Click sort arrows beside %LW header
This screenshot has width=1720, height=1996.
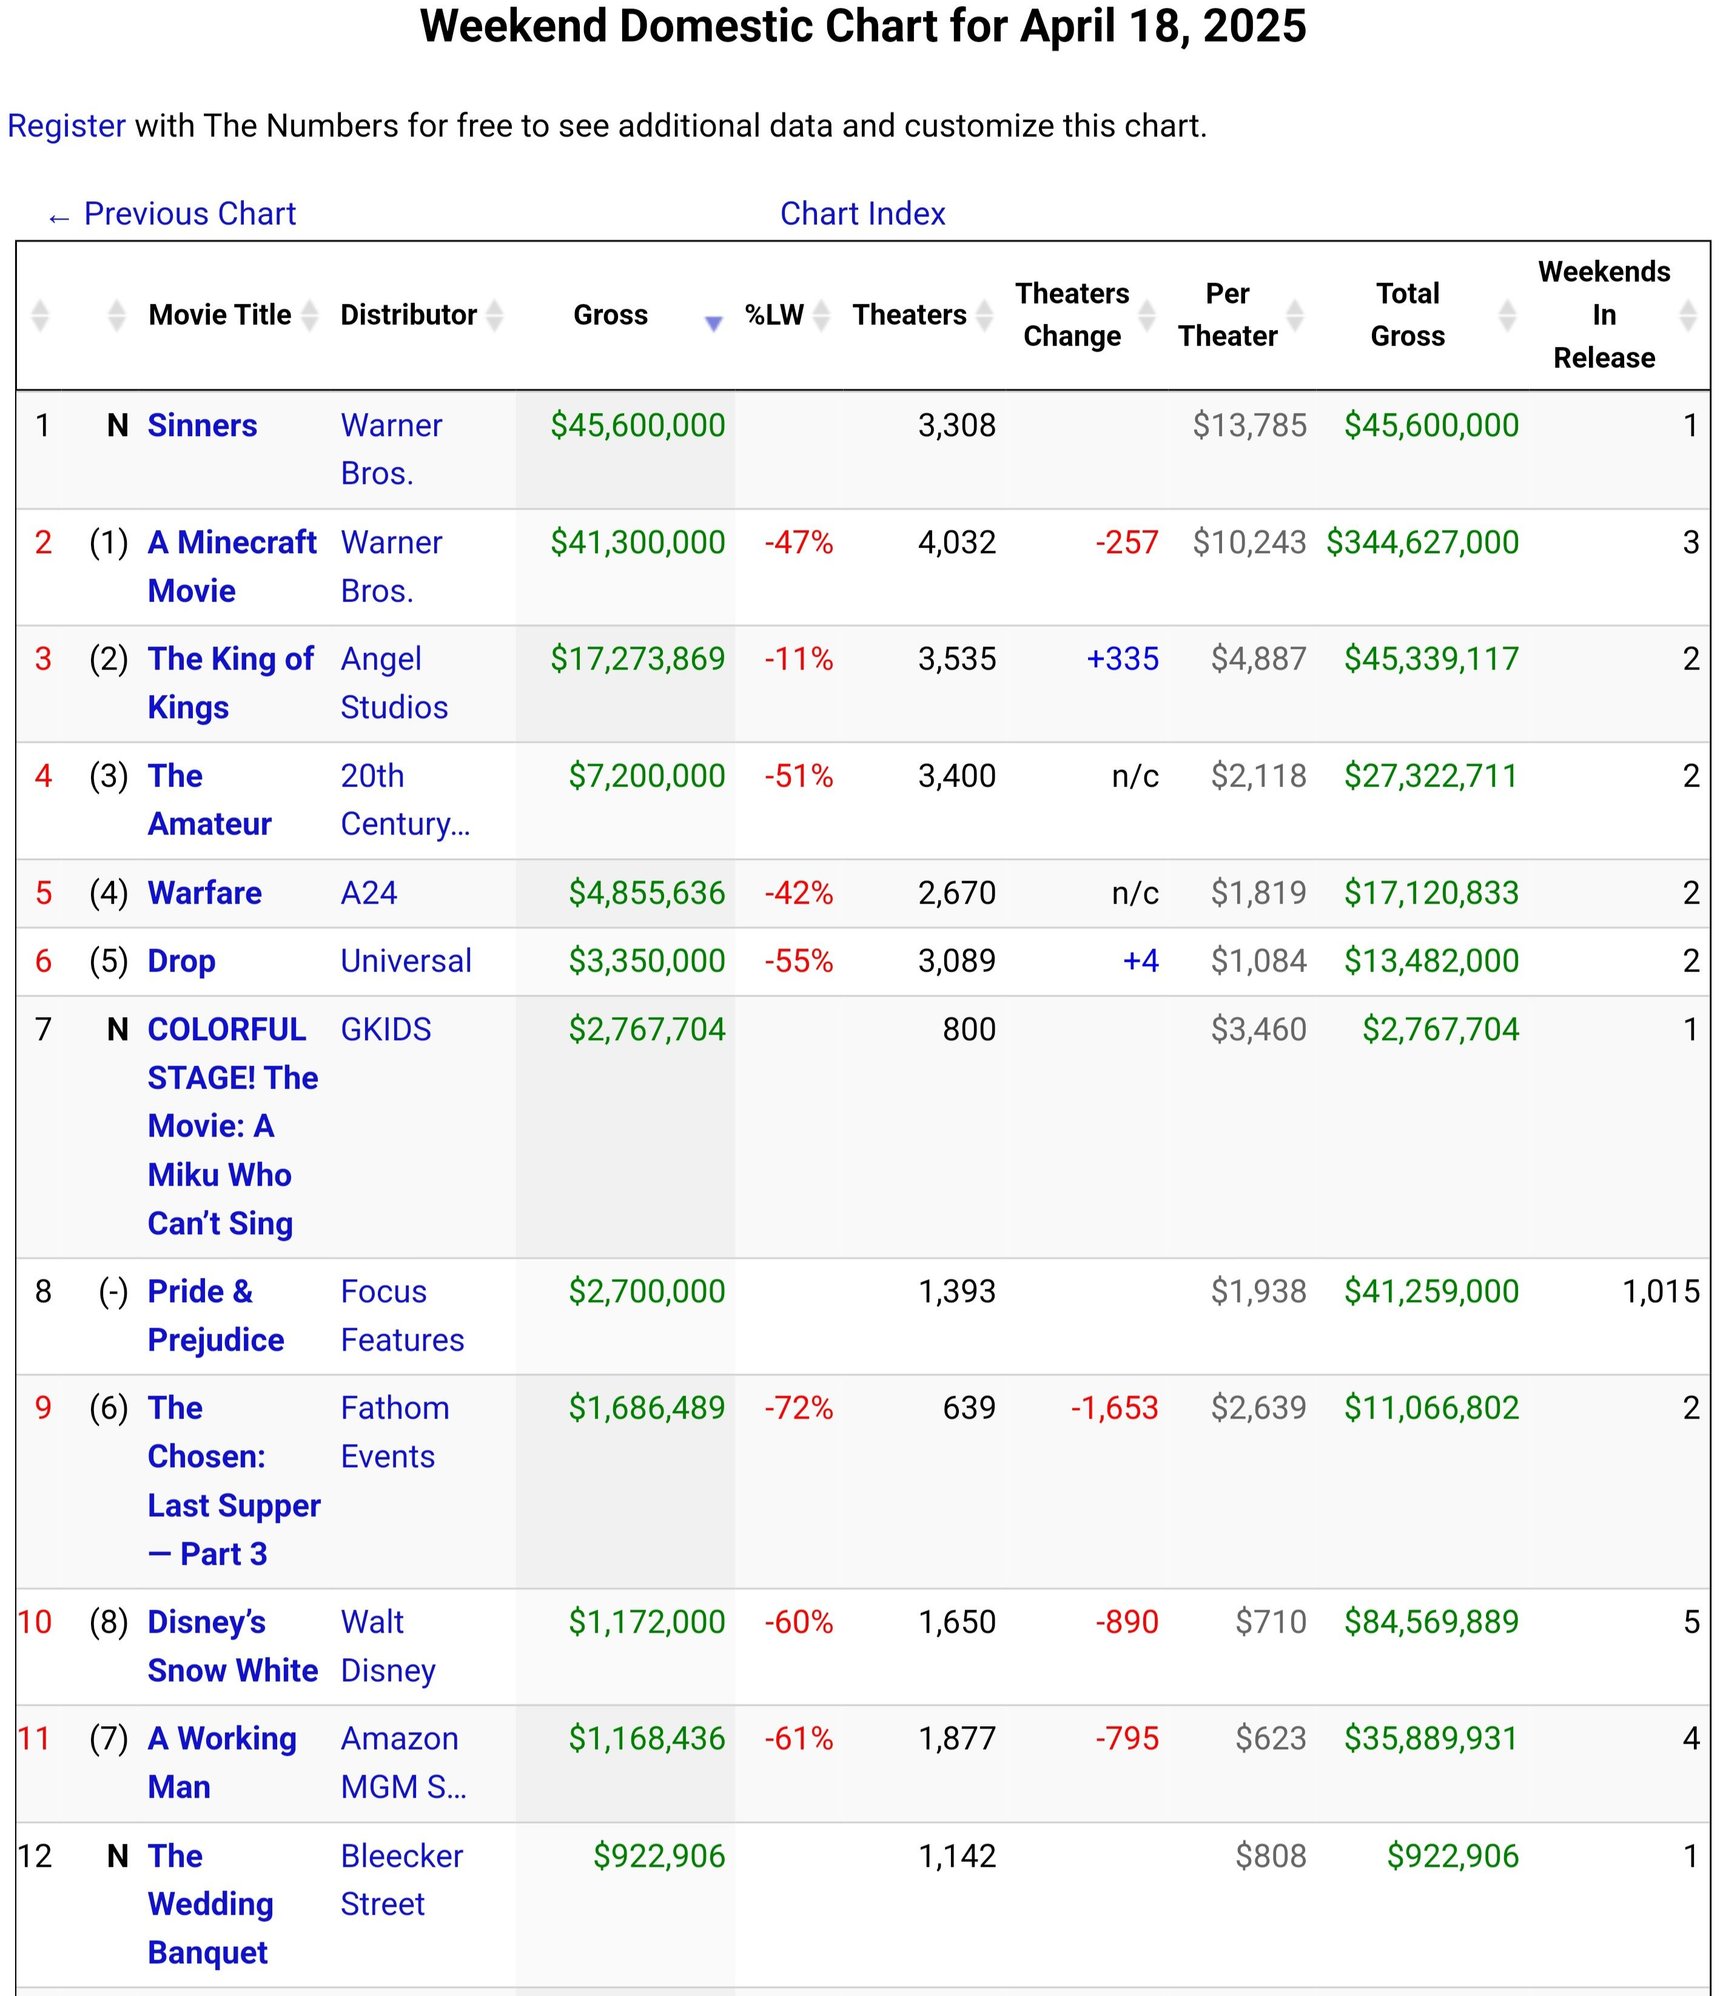[x=822, y=316]
